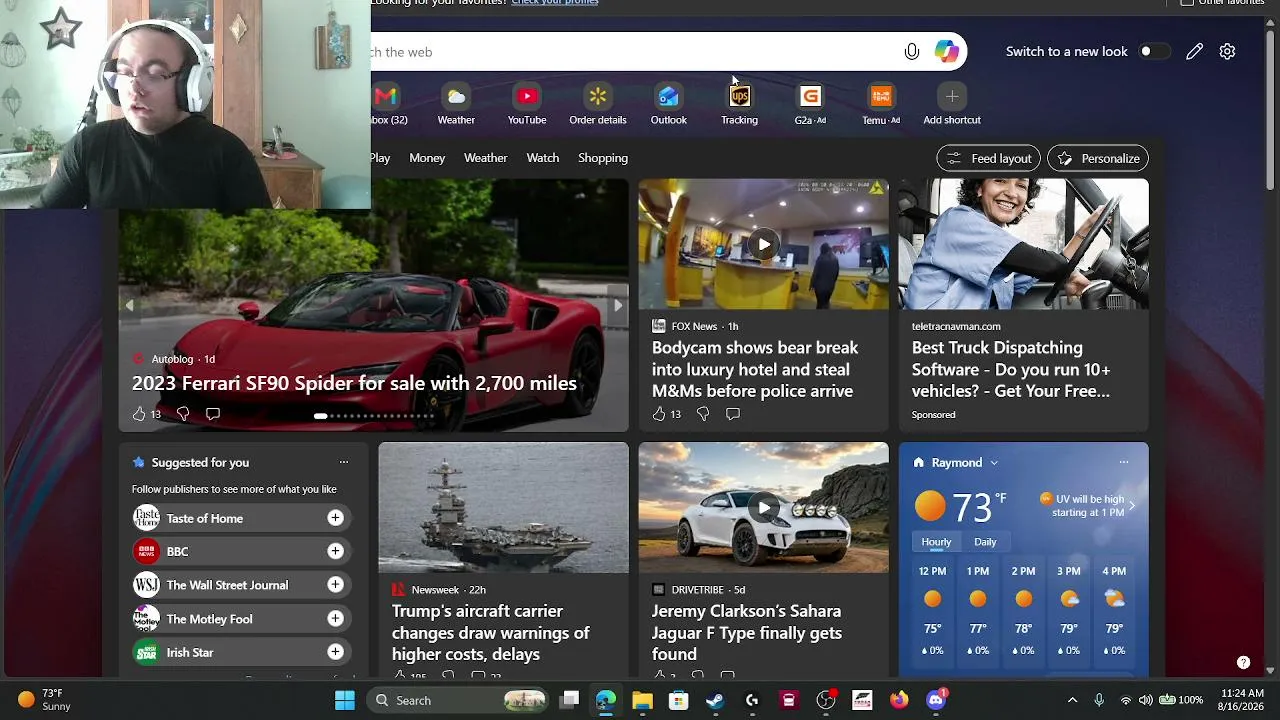Dislike the Ferrari SF90 Spider article
This screenshot has height=720, width=1280.
pos(183,414)
